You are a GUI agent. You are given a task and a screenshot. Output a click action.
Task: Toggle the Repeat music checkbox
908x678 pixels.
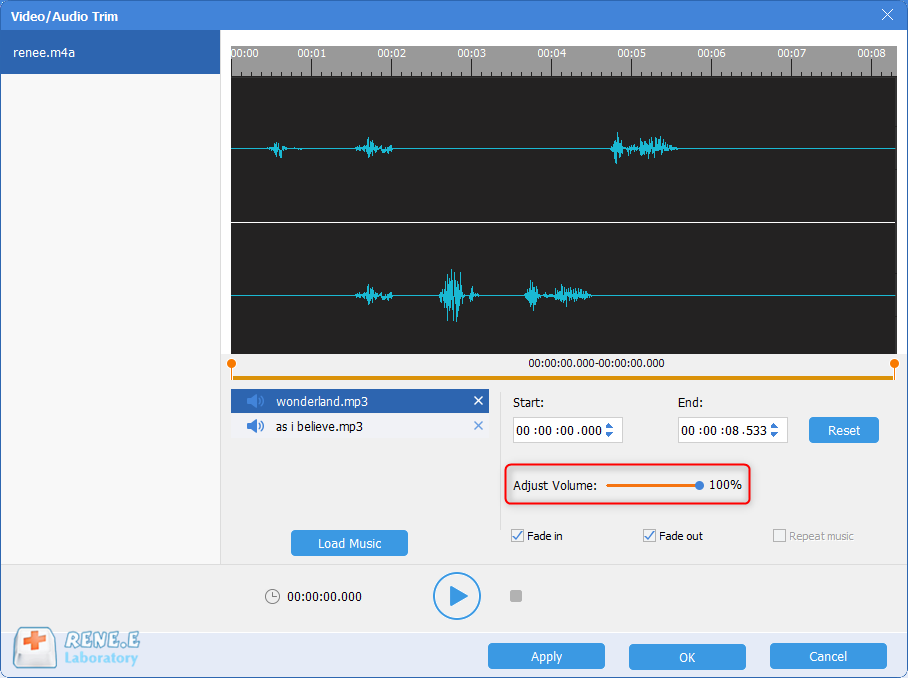pyautogui.click(x=779, y=535)
